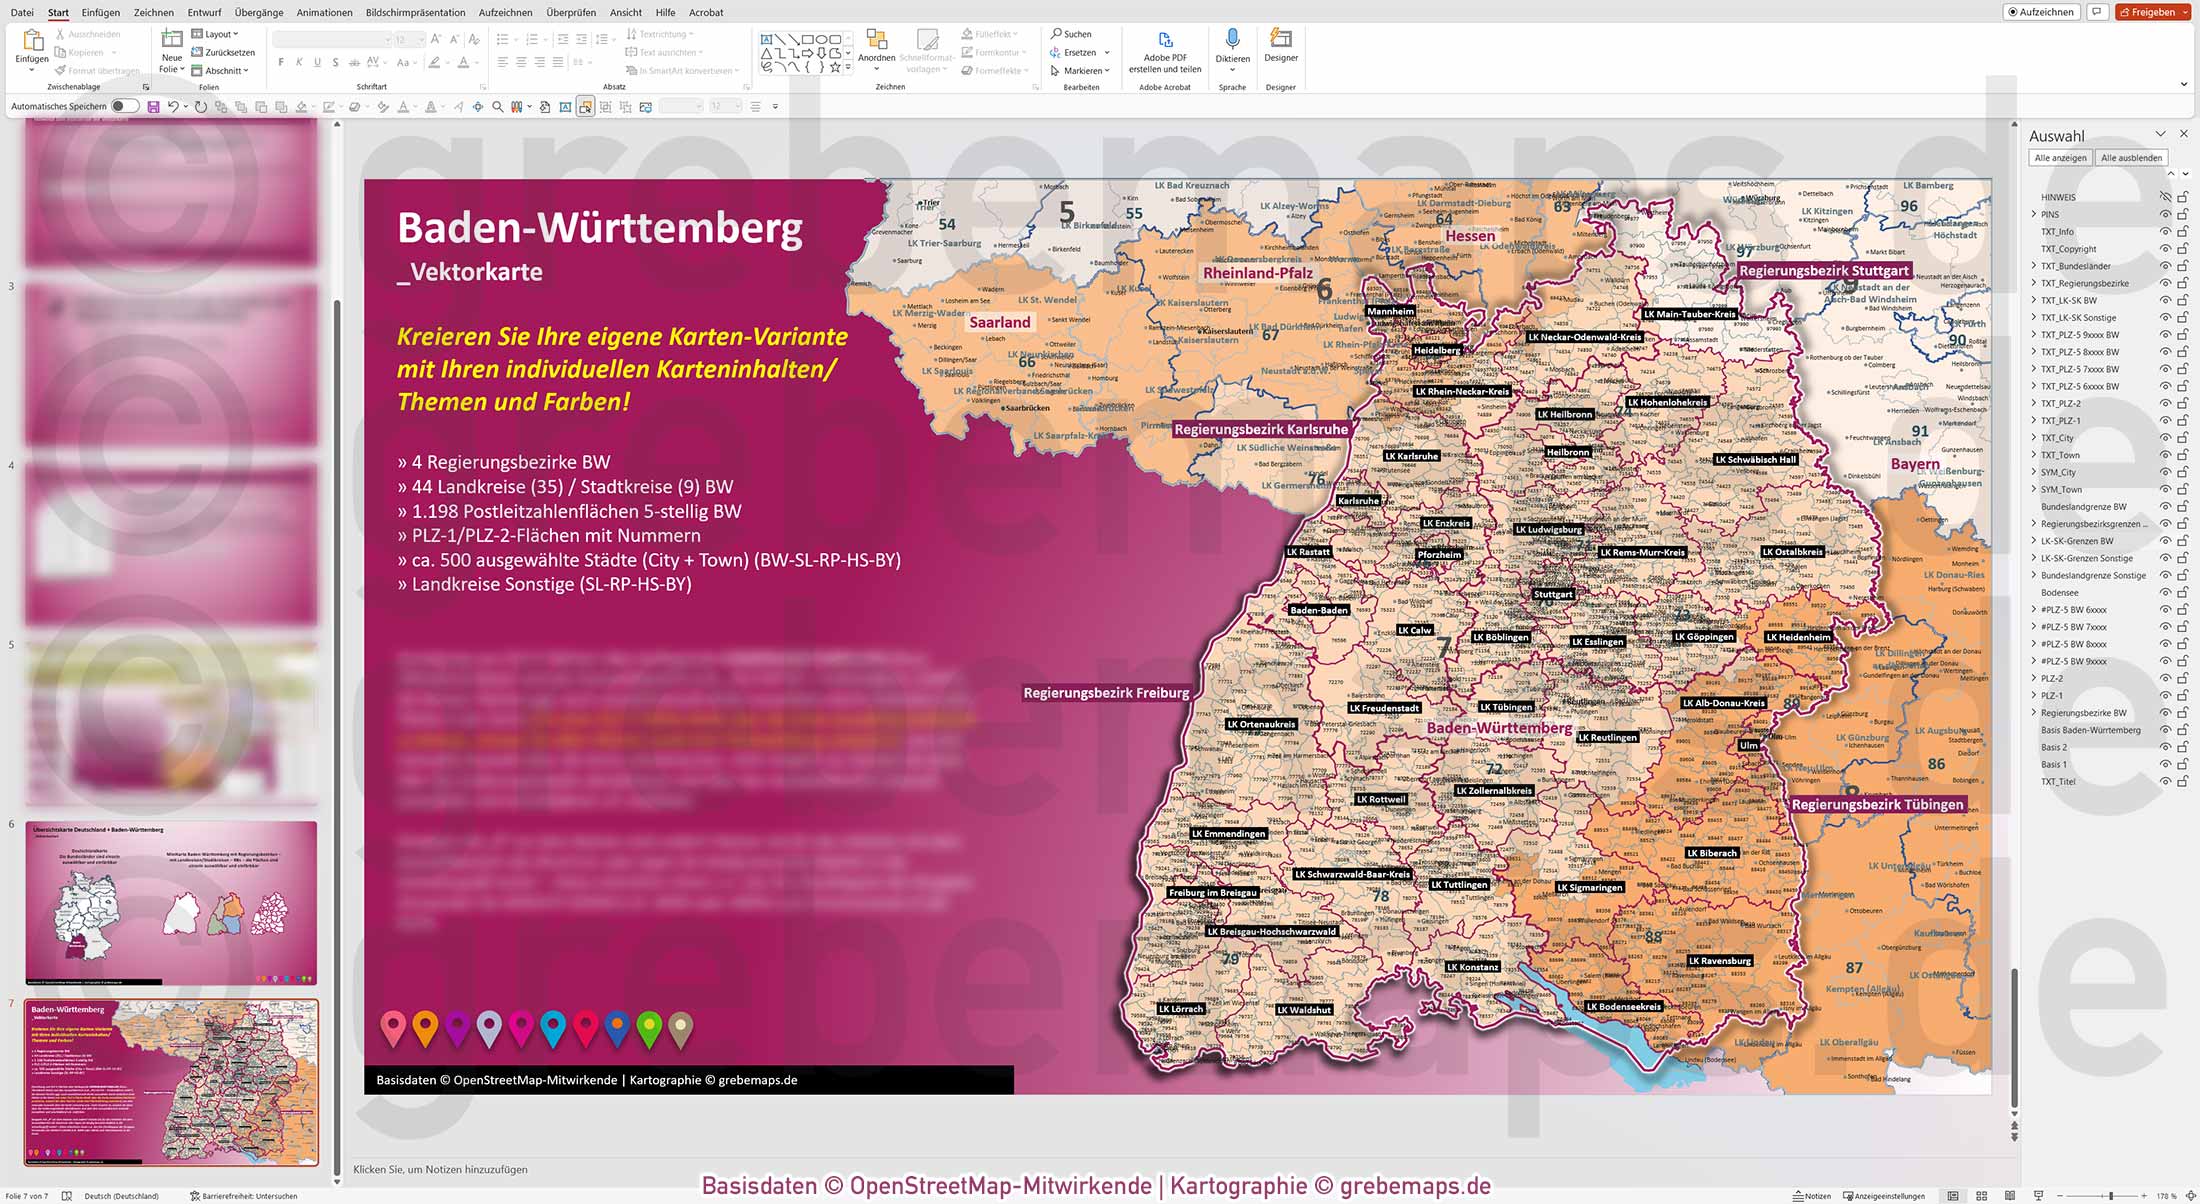Toggle underline formatting in Schriftart group
2200x1204 pixels.
pyautogui.click(x=316, y=61)
